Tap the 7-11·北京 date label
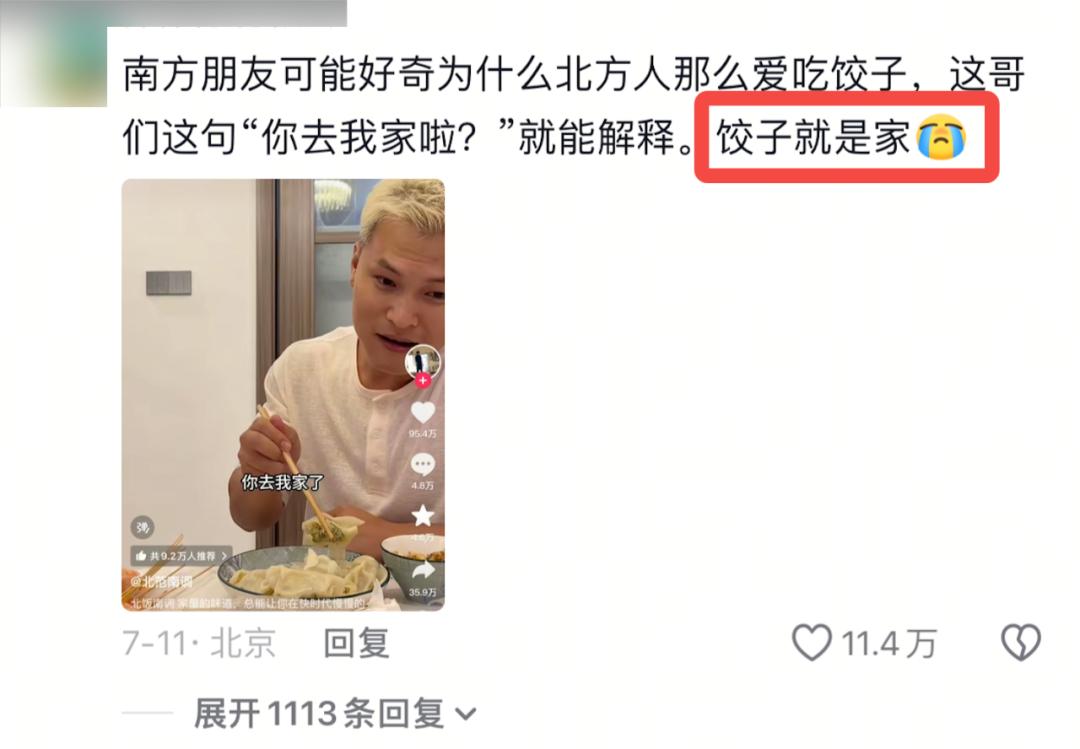This screenshot has height=749, width=1080. [x=199, y=644]
